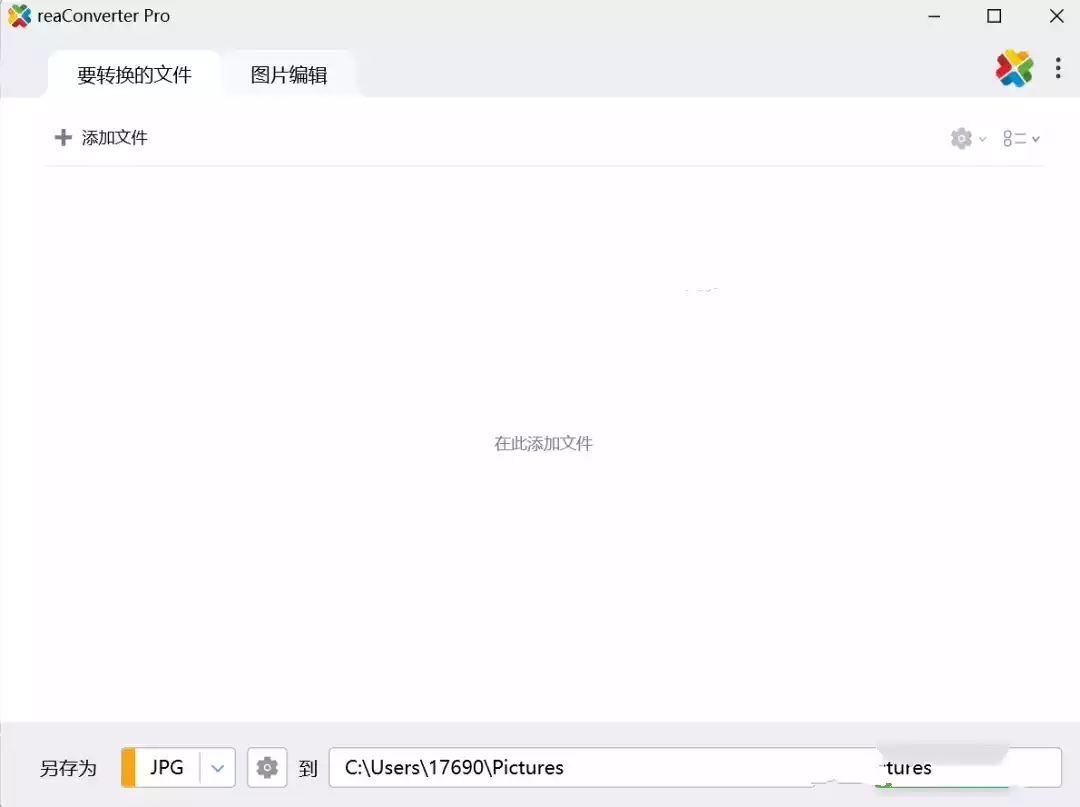Maximize the reaConverter Pro window
Viewport: 1080px width, 807px height.
(994, 16)
